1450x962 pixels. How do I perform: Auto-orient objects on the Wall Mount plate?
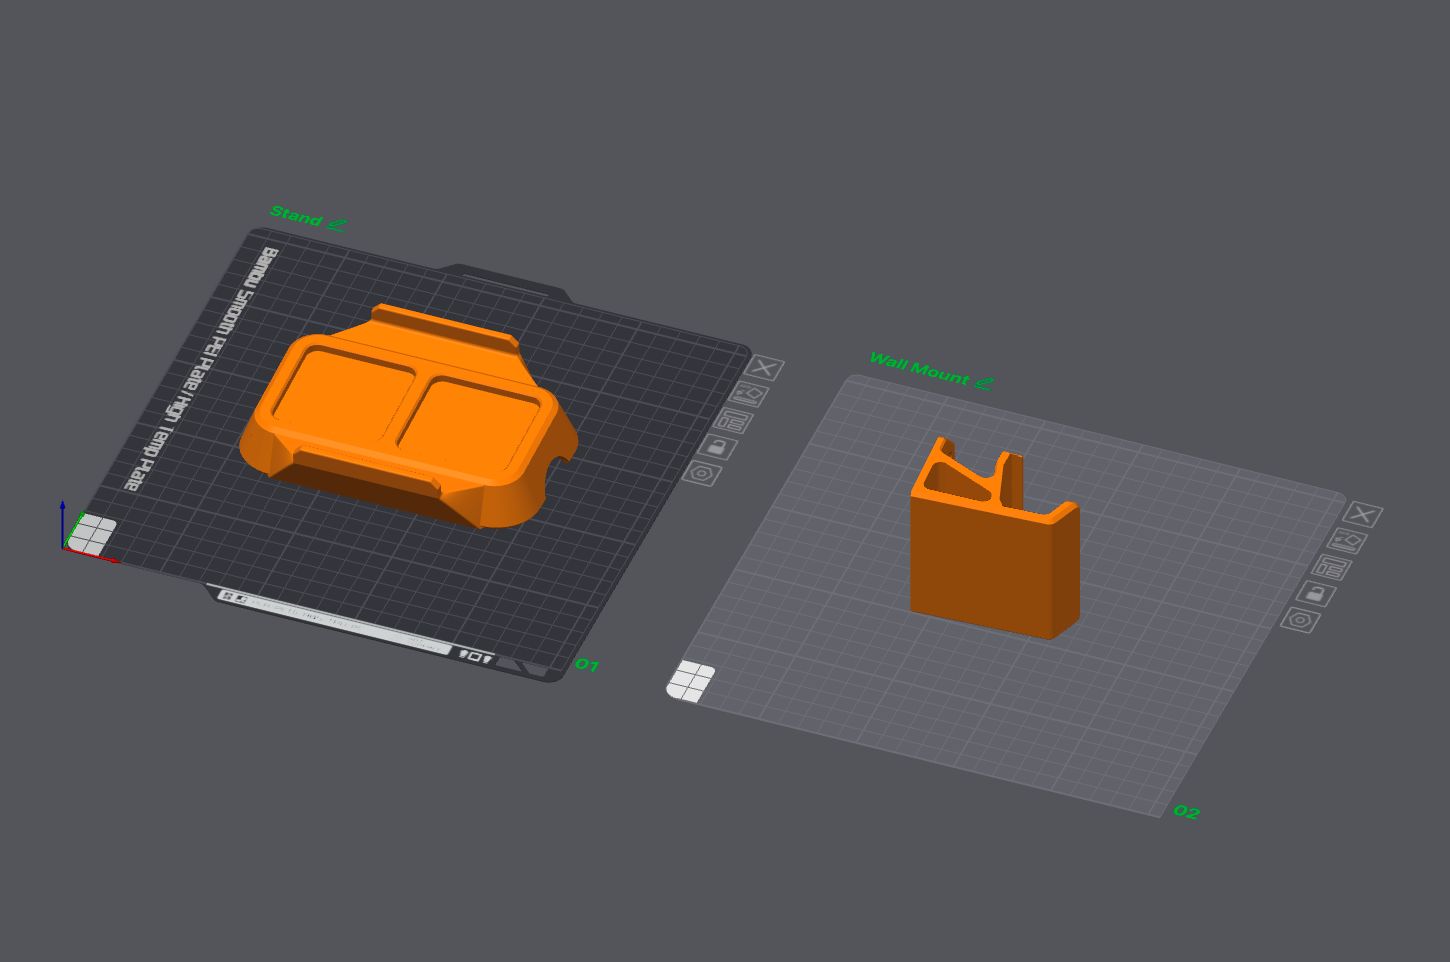(x=1346, y=541)
